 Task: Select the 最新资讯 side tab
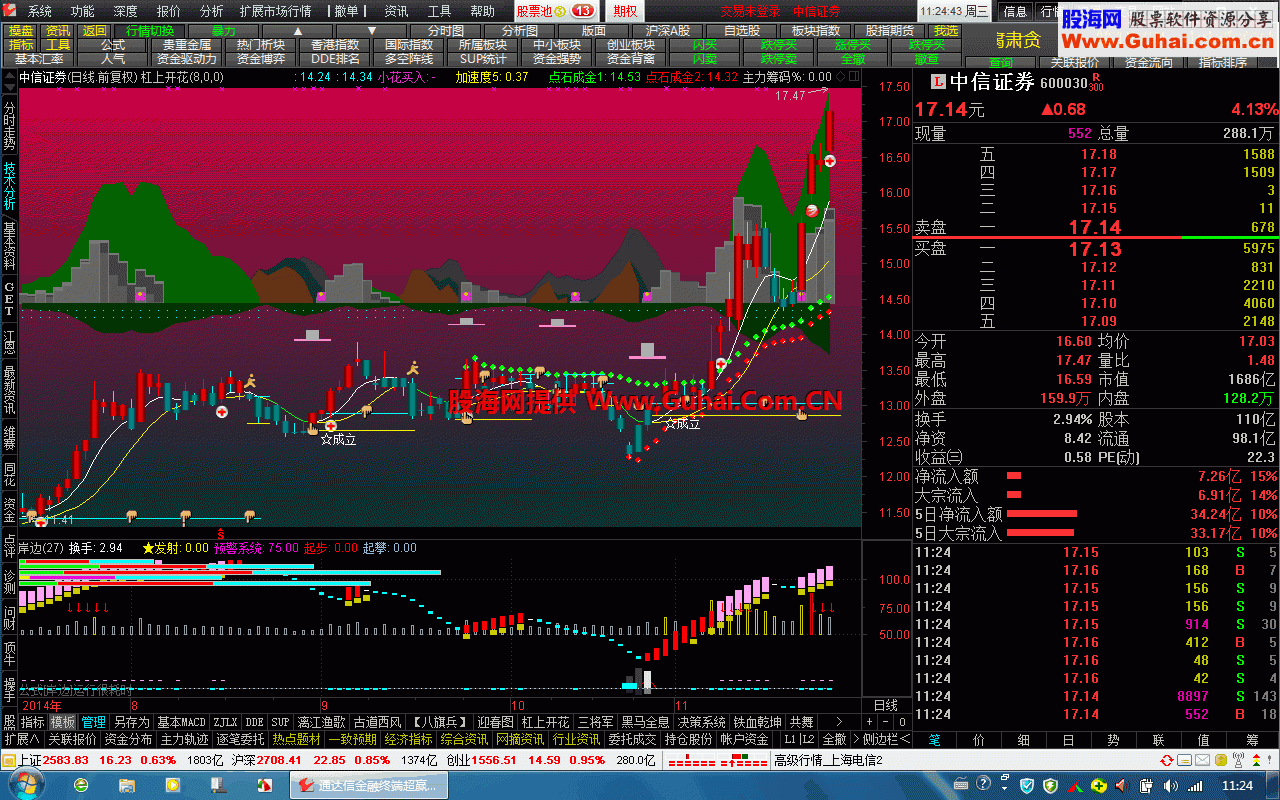click(x=9, y=390)
